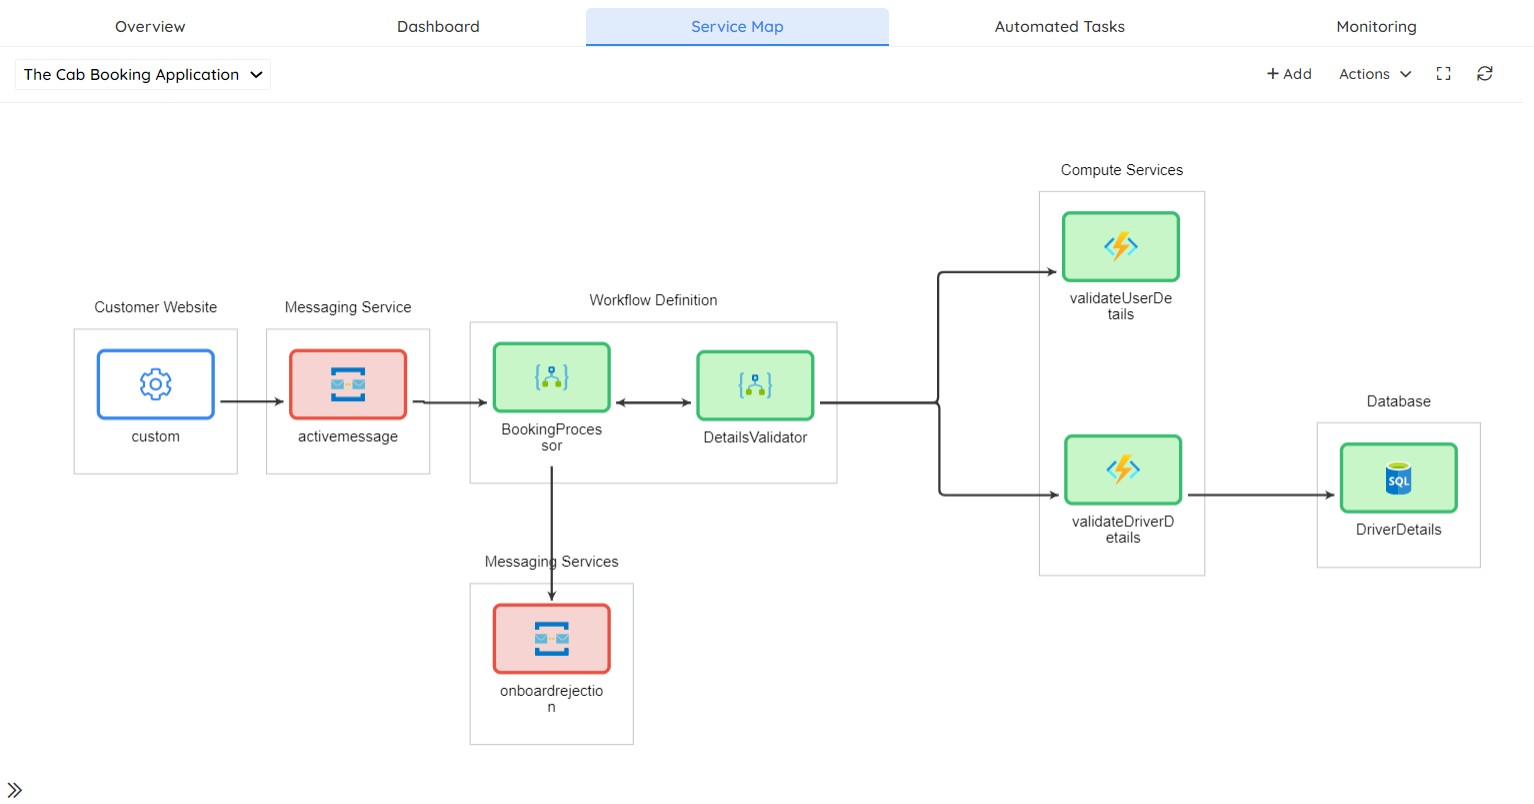The width and height of the screenshot is (1534, 804).
Task: Go to the Automated Tasks tab
Action: [x=1059, y=27]
